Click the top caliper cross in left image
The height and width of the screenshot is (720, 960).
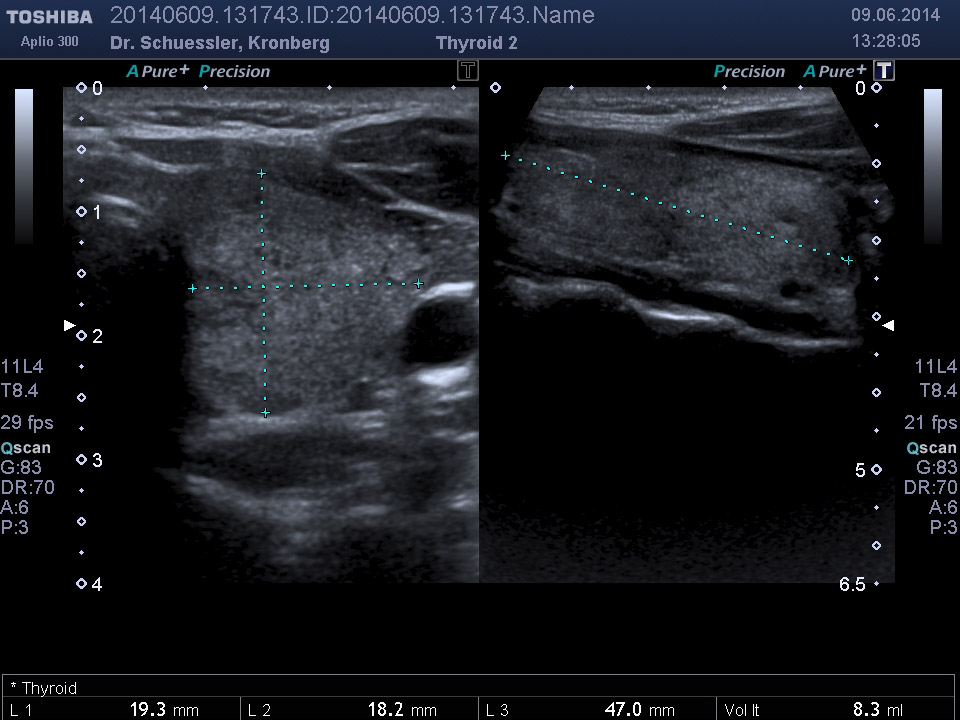262,174
